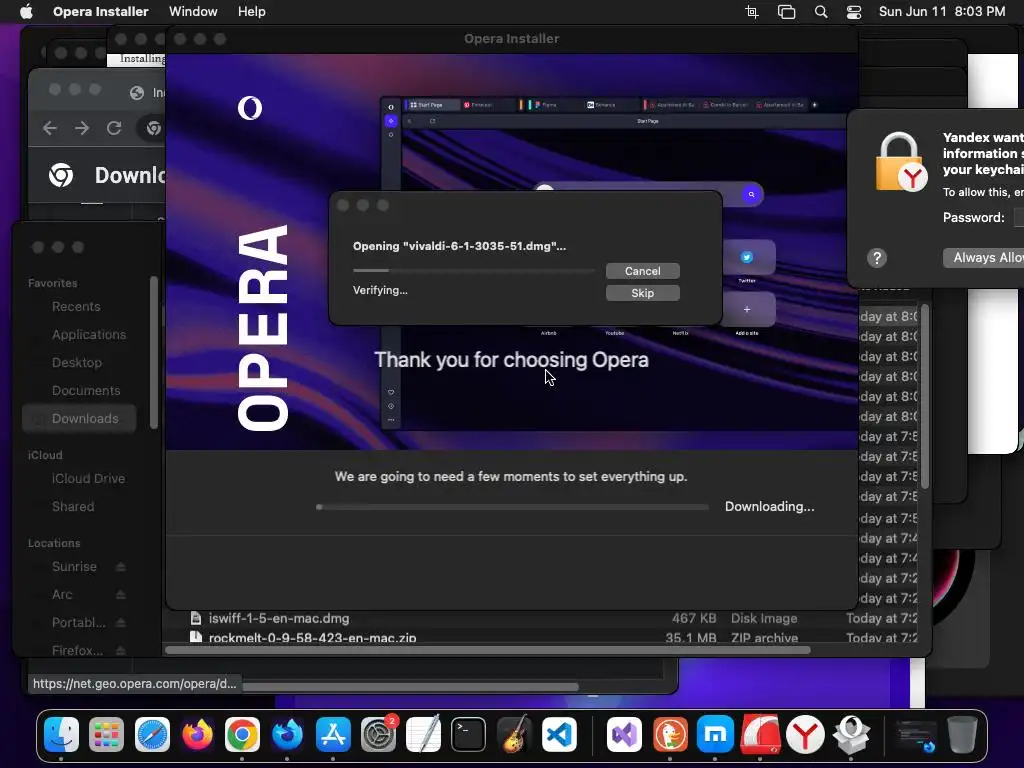Launch DuckDuckGo browser from the Dock

[x=670, y=735]
